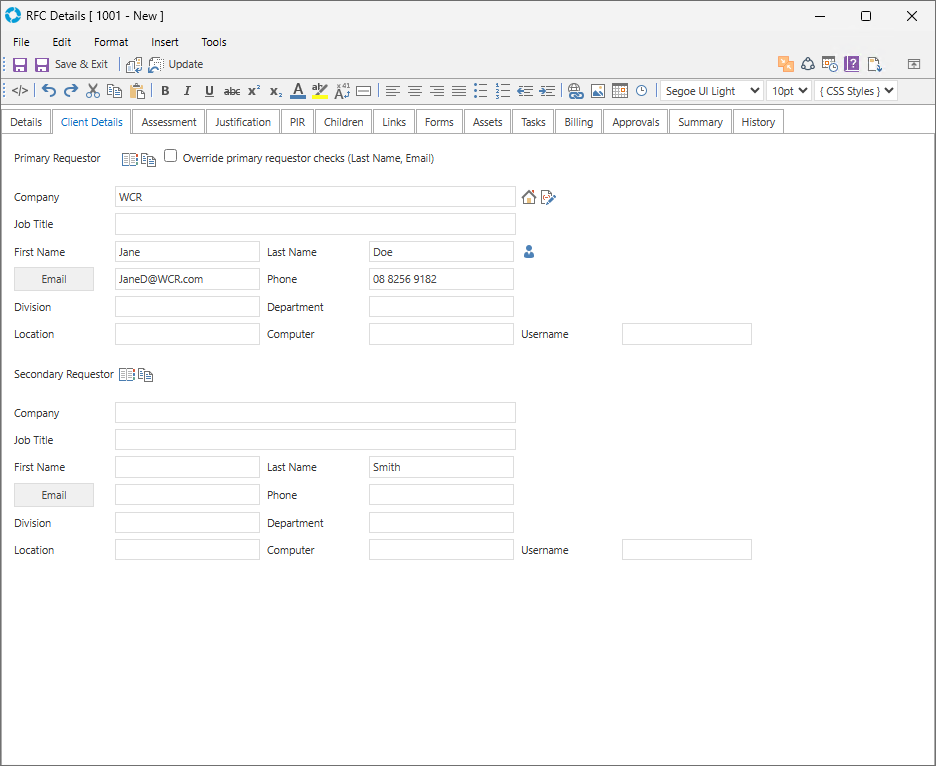
Task: Click the cut scissors icon
Action: [x=93, y=91]
